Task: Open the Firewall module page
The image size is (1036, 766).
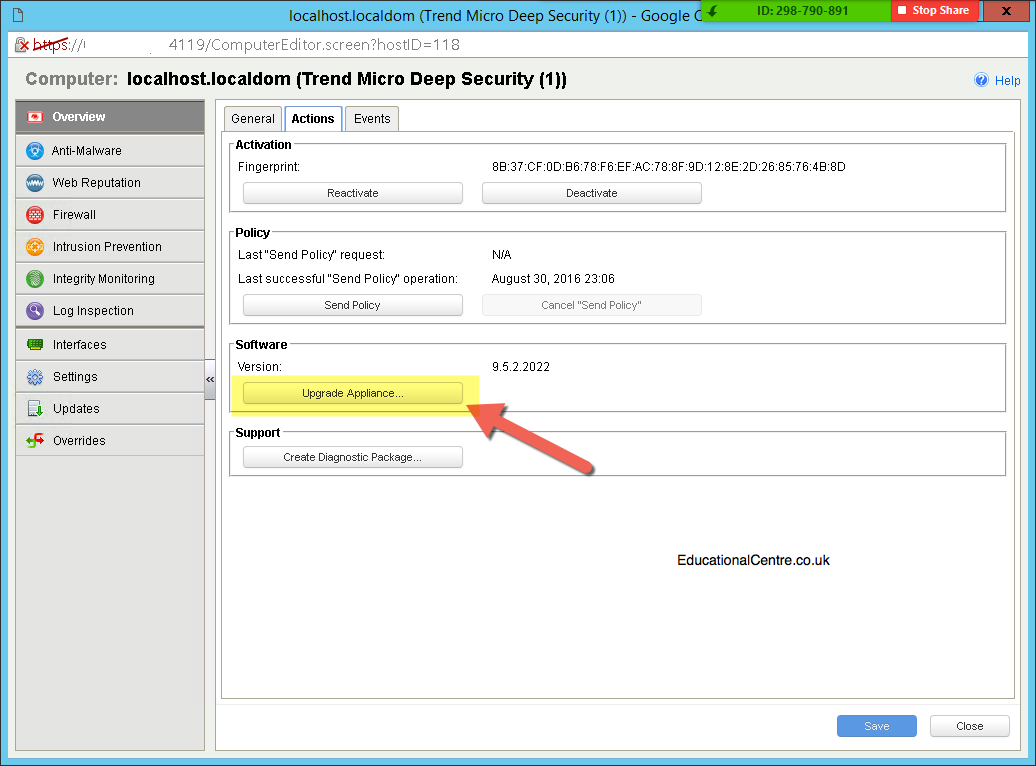Action: (74, 215)
